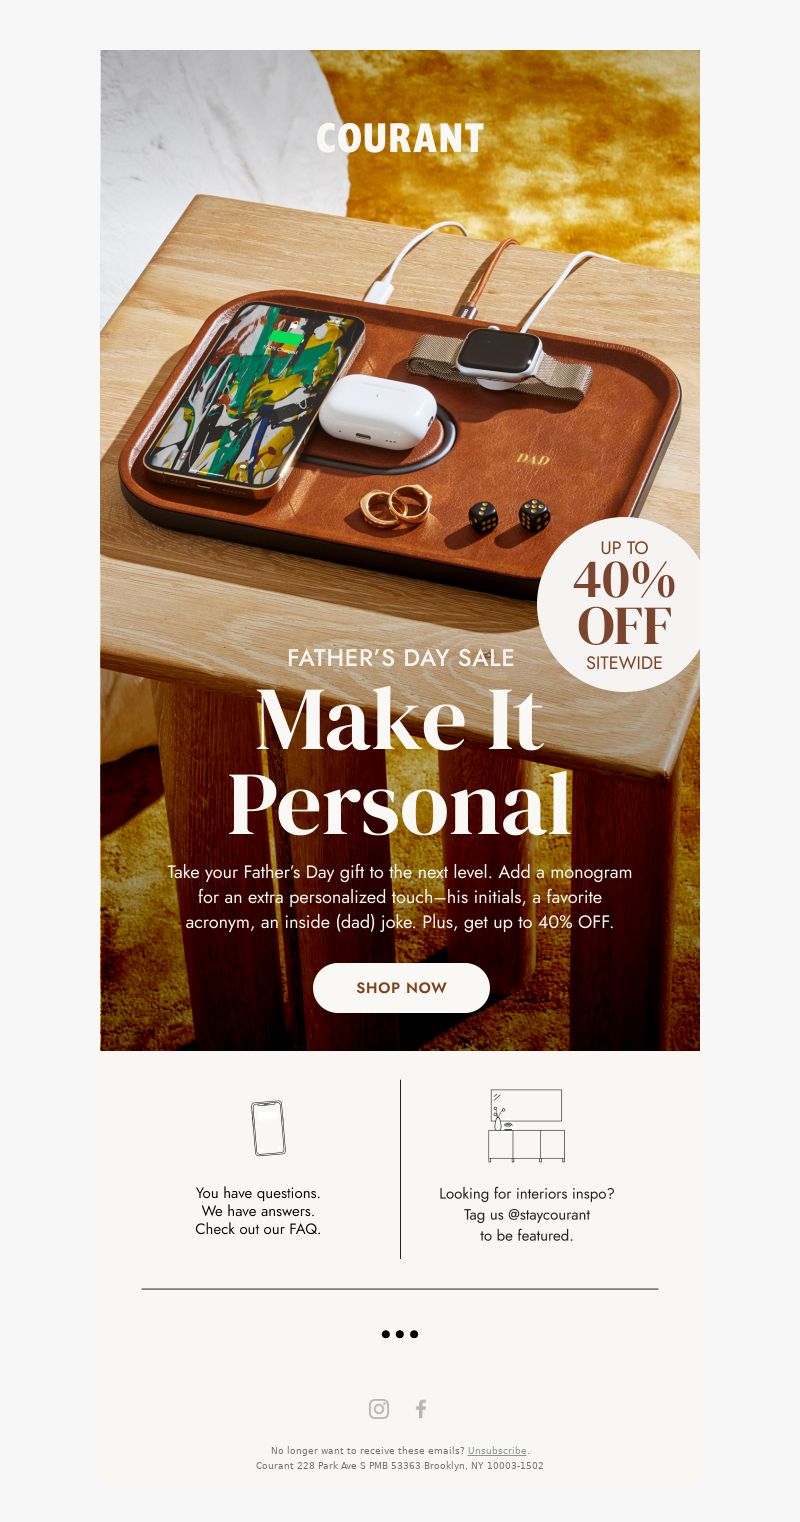The height and width of the screenshot is (1522, 800).
Task: Click the FATHER'S DAY SALE heading
Action: 401,658
